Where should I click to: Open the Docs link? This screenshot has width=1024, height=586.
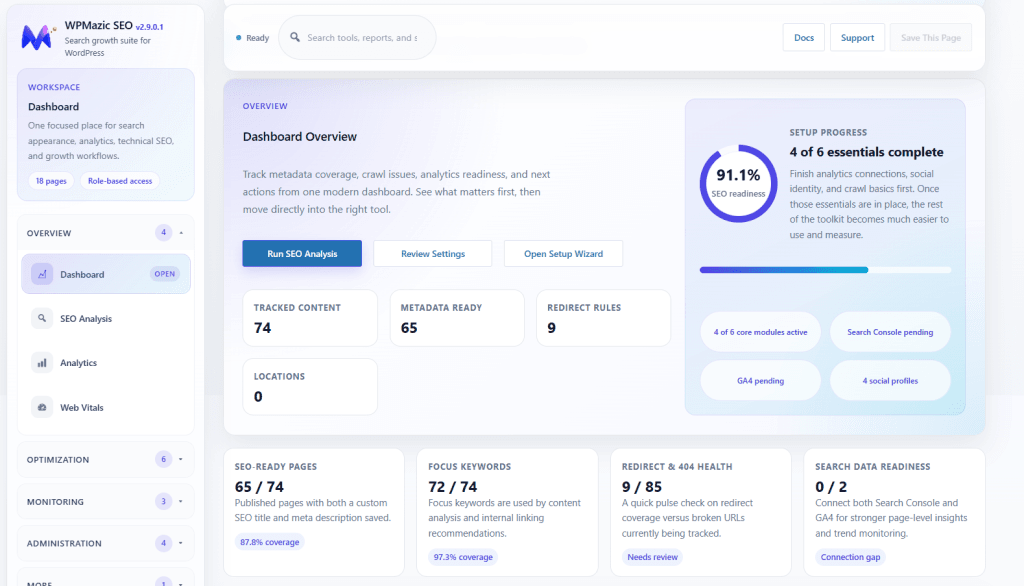(803, 37)
